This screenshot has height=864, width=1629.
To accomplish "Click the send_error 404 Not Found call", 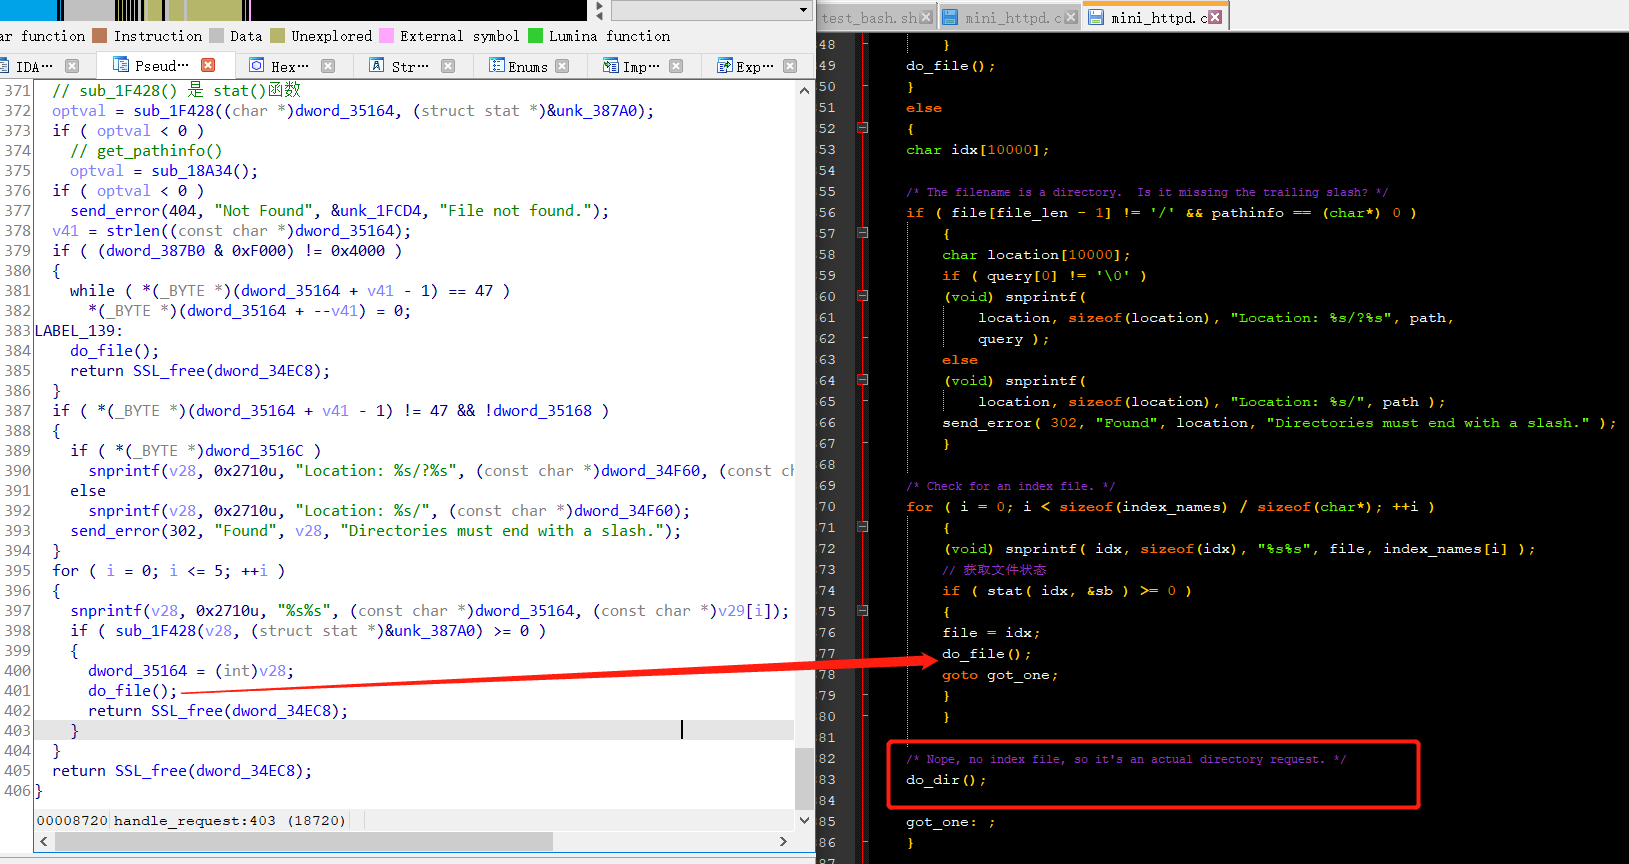I will [x=339, y=210].
